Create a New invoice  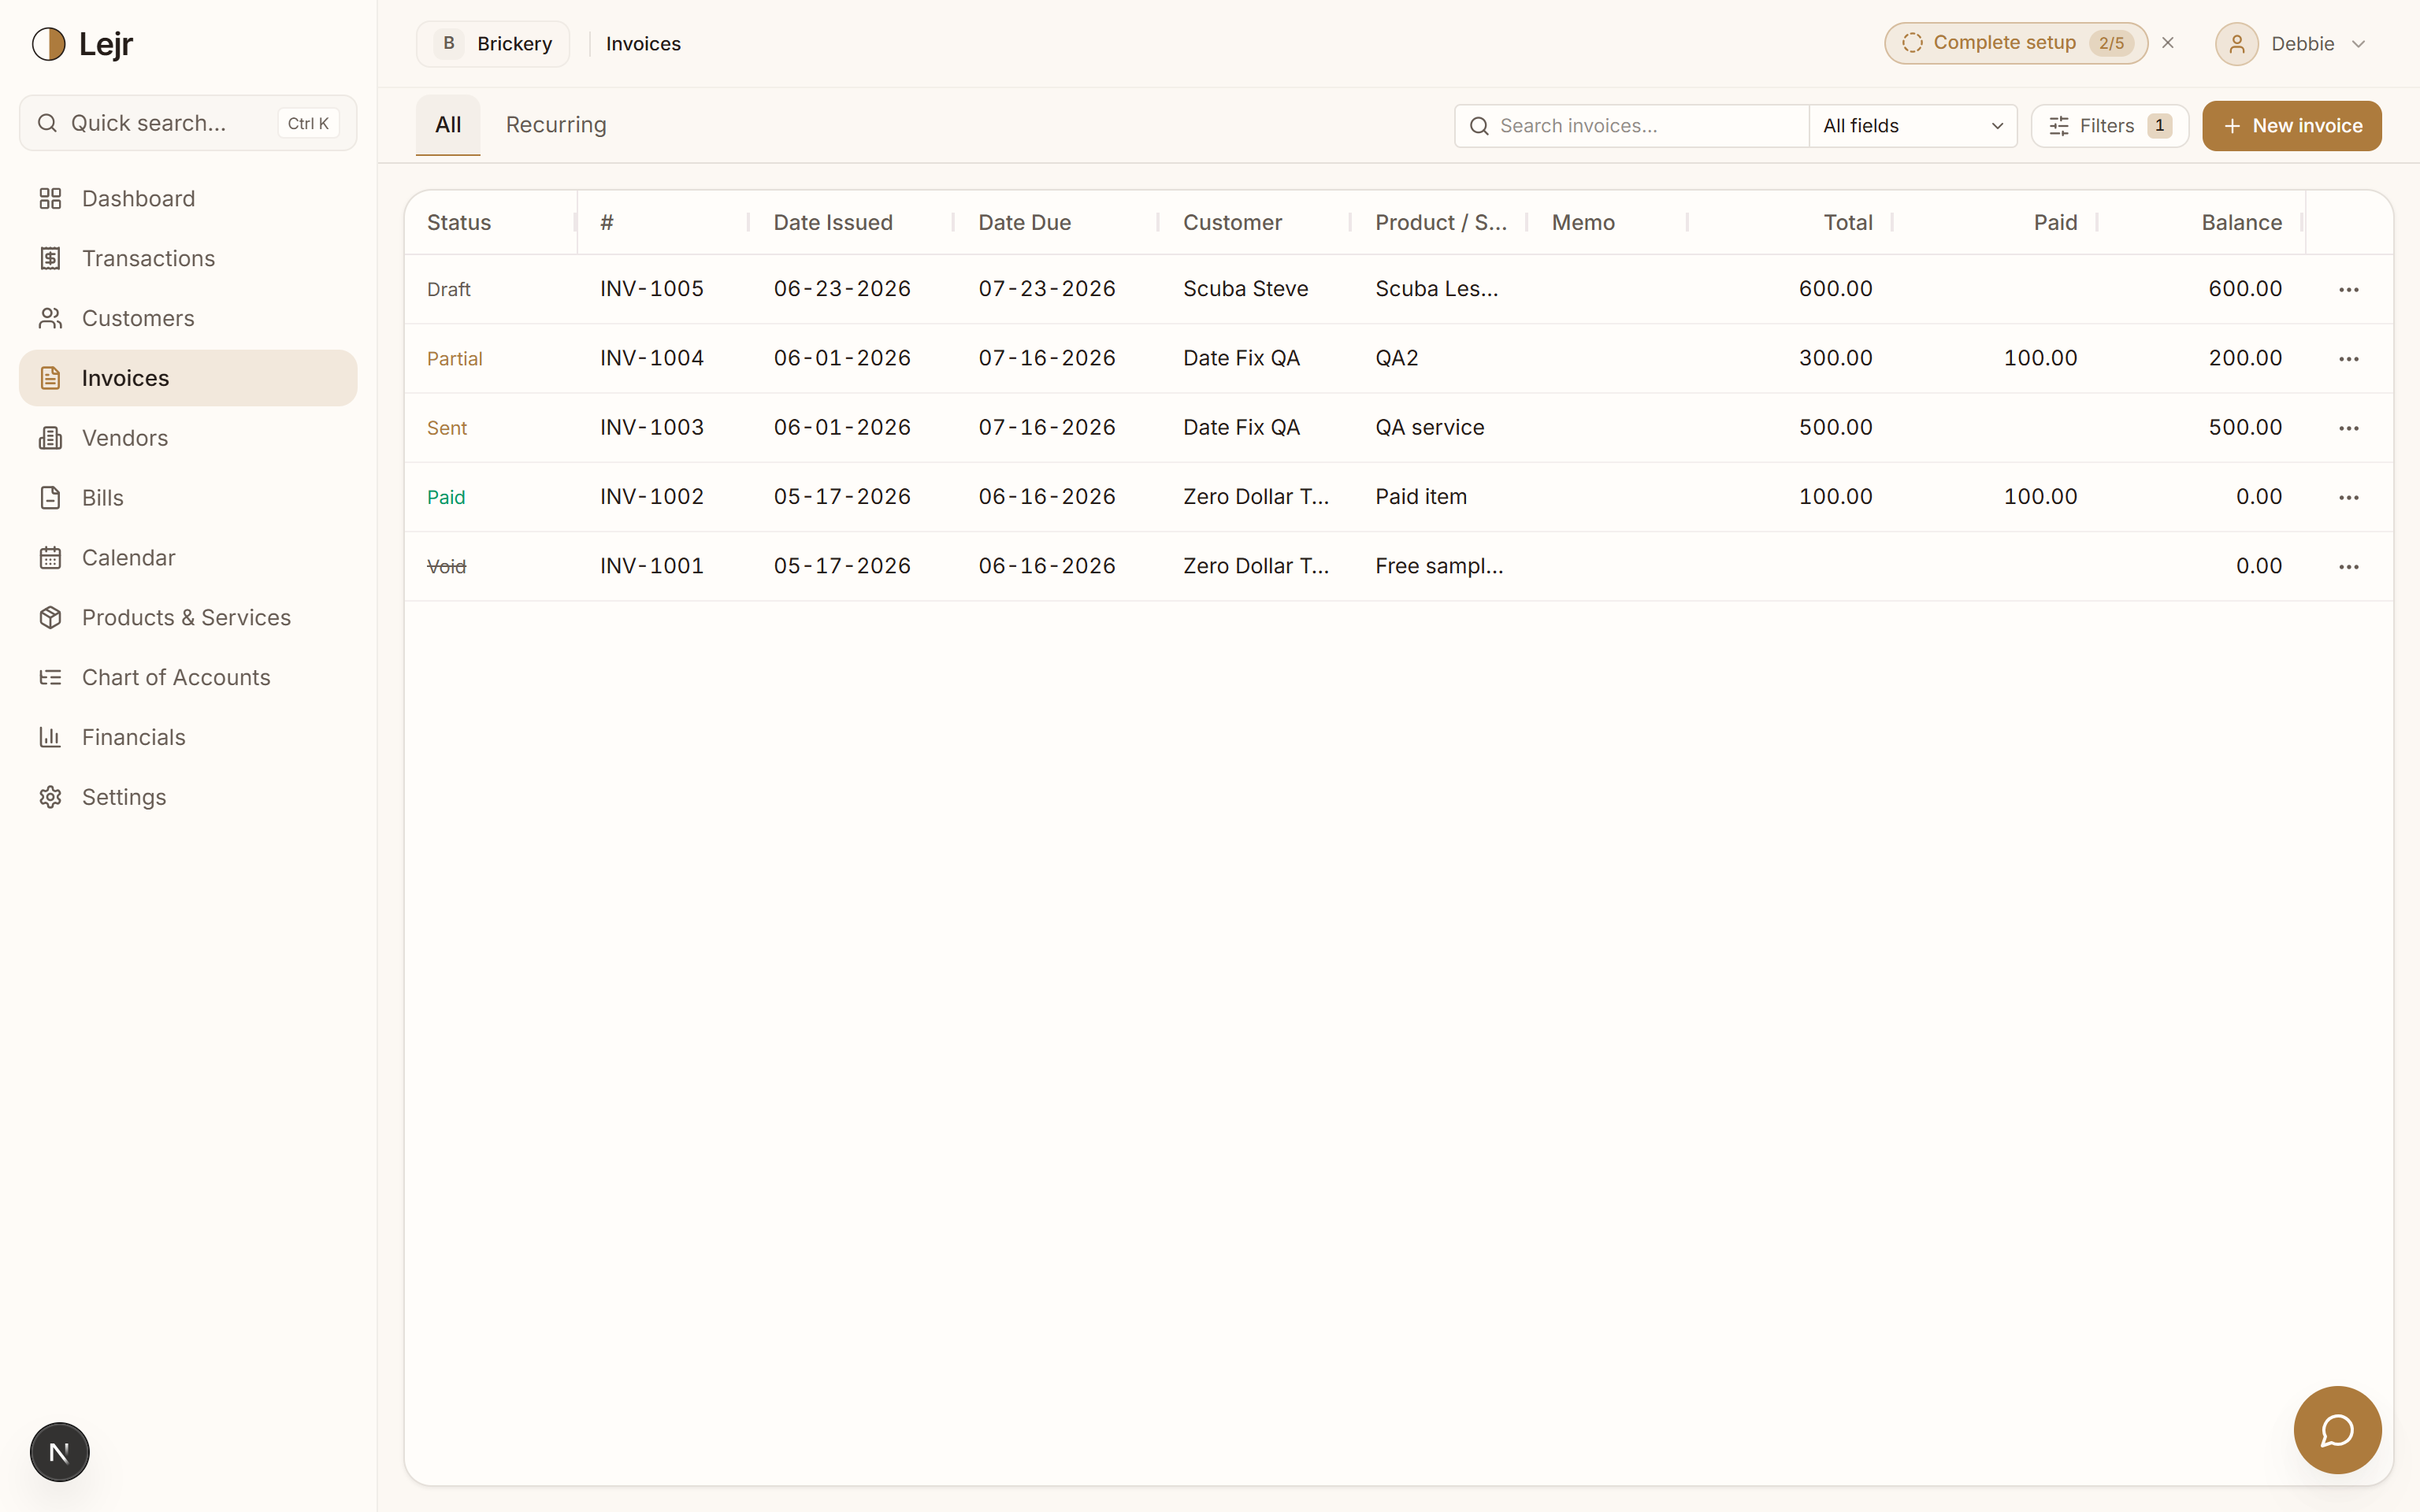tap(2291, 126)
